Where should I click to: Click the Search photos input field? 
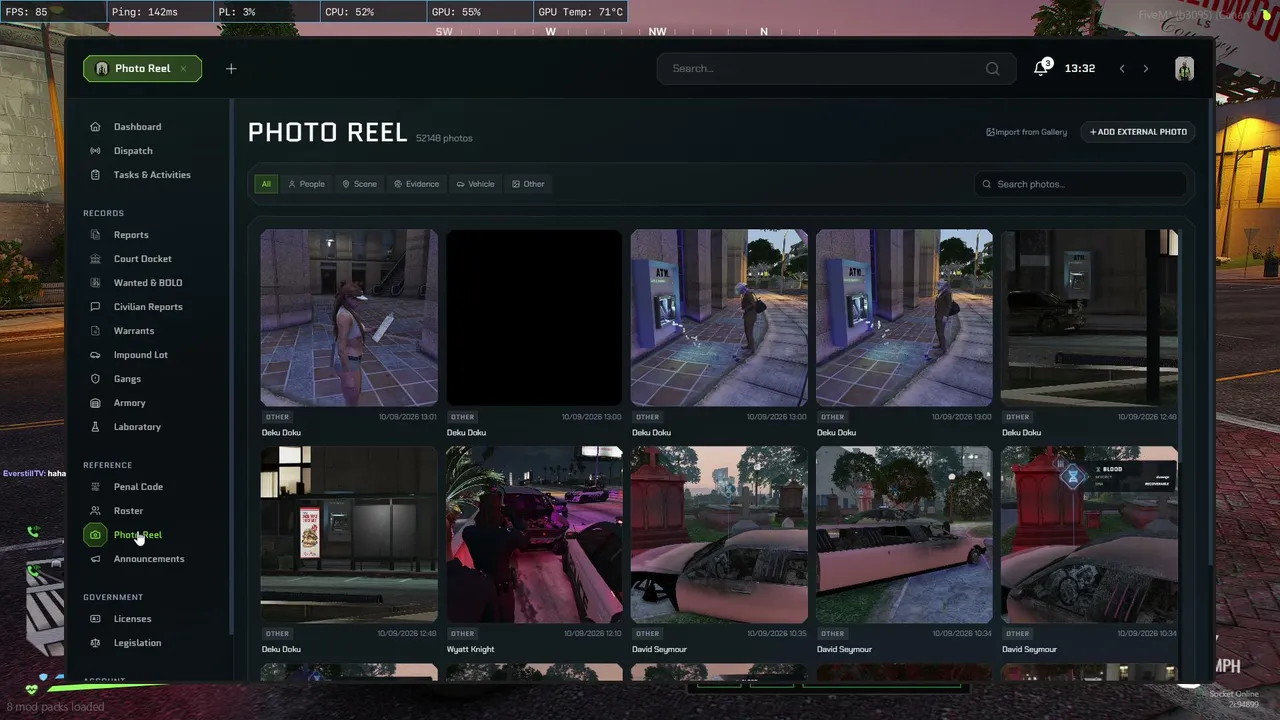[1080, 184]
